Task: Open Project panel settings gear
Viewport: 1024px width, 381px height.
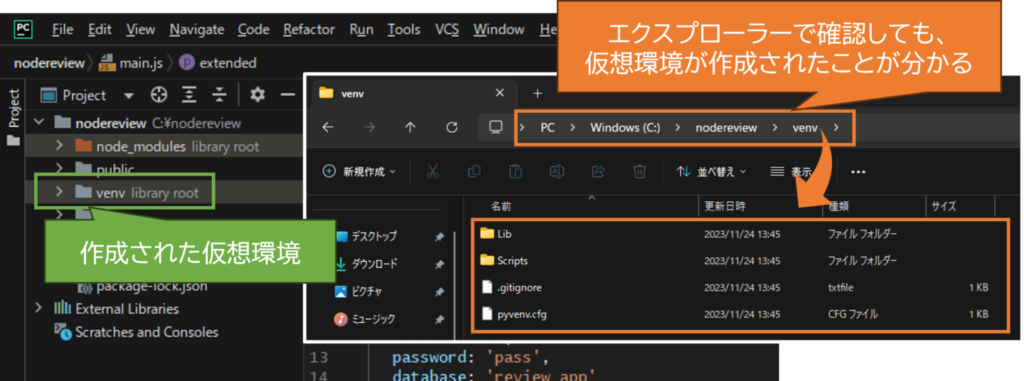Action: coord(258,95)
